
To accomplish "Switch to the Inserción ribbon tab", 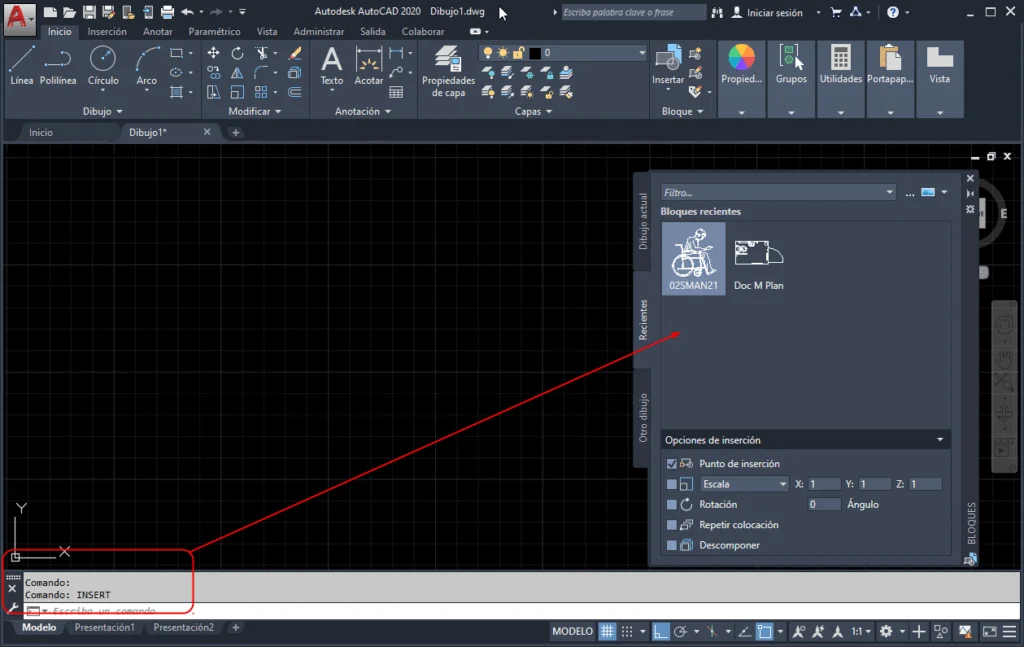I will click(x=109, y=31).
